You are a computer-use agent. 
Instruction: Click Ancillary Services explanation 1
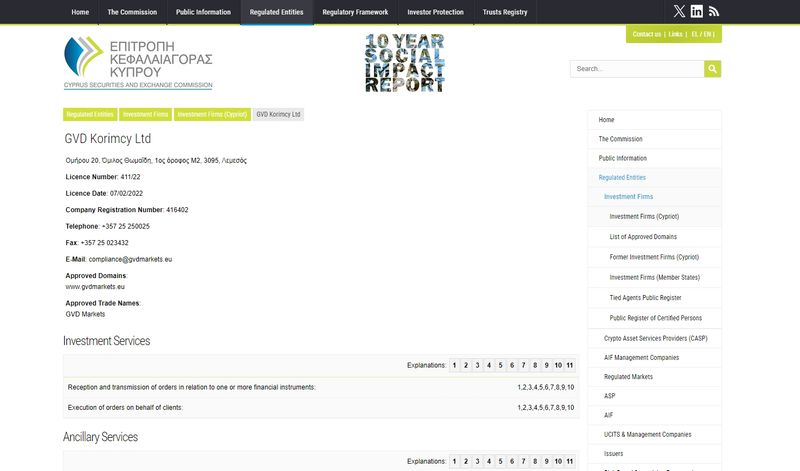(x=454, y=461)
